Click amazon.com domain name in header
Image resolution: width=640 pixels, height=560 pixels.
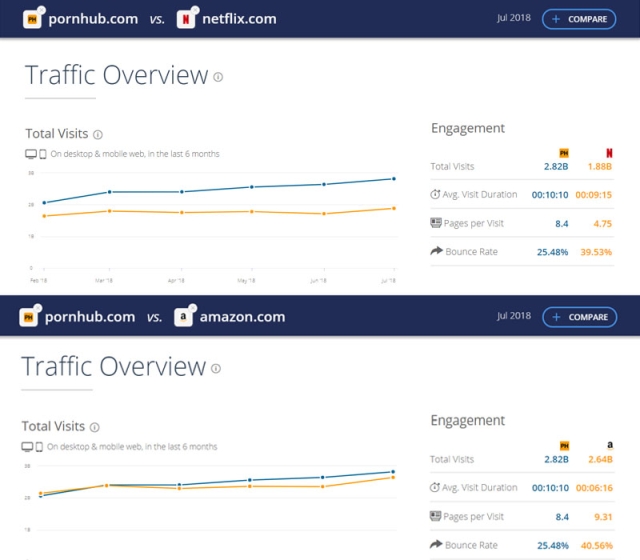pos(242,317)
